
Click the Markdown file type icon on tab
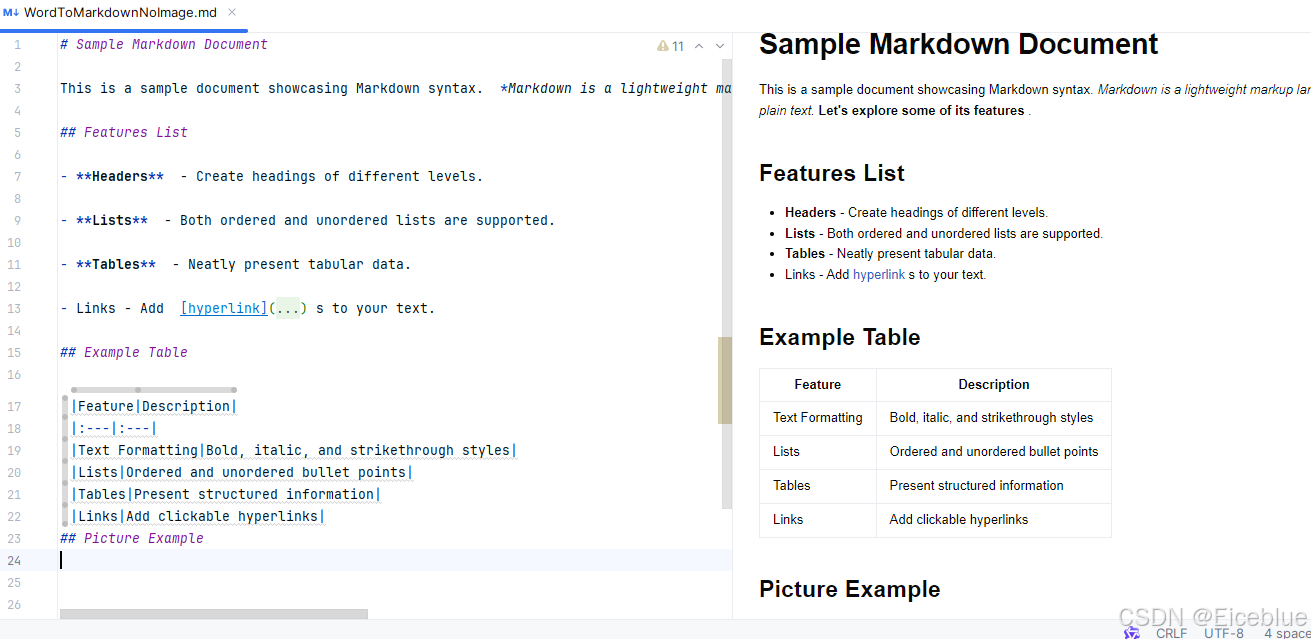pos(12,12)
